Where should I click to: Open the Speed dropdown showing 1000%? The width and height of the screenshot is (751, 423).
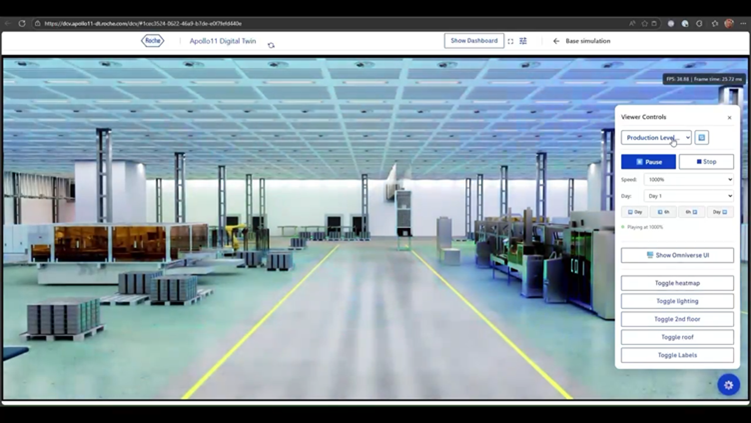coord(688,179)
